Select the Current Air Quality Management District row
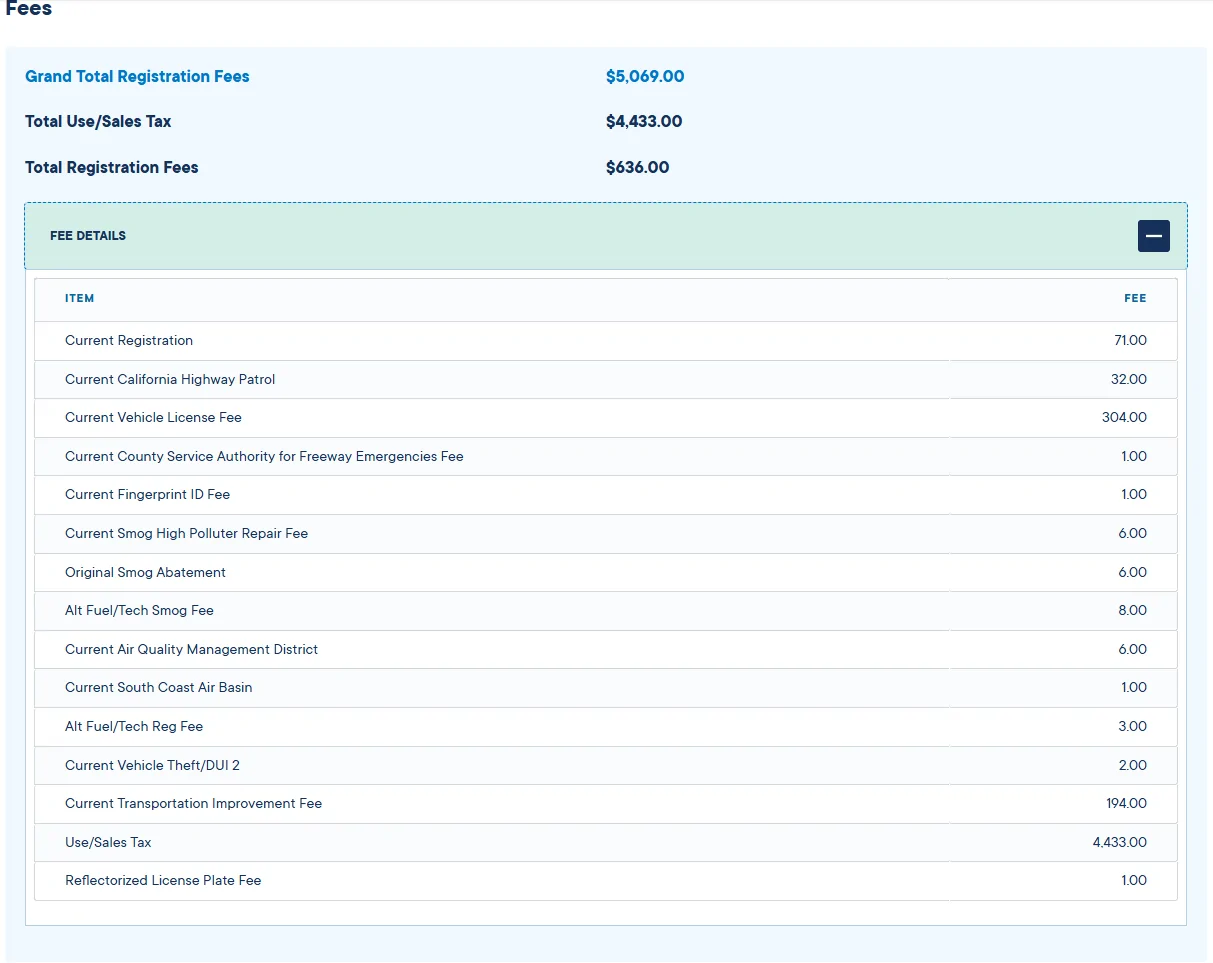1213x963 pixels. 606,650
